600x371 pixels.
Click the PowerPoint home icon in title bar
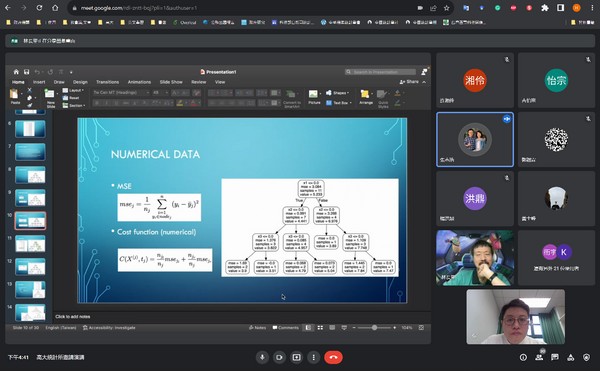click(x=16, y=72)
